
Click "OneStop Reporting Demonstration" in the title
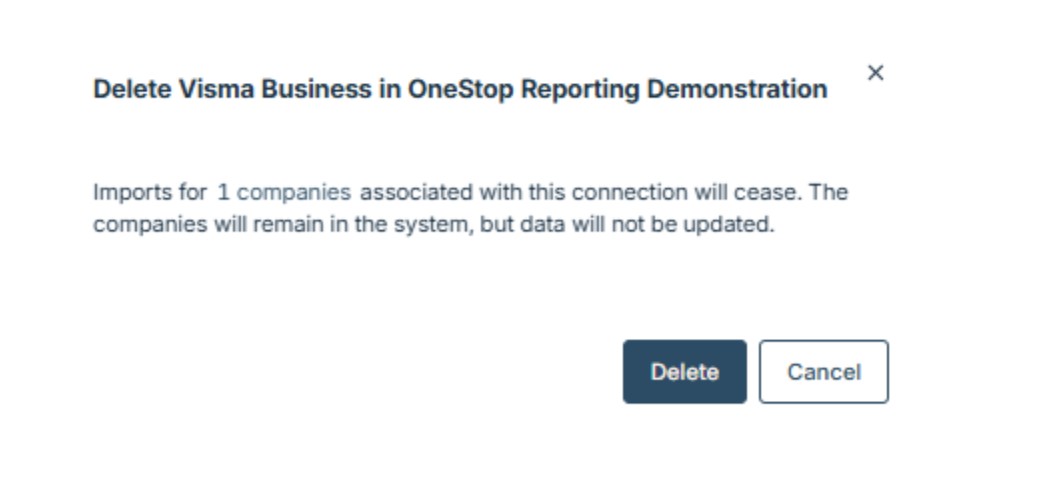click(617, 89)
